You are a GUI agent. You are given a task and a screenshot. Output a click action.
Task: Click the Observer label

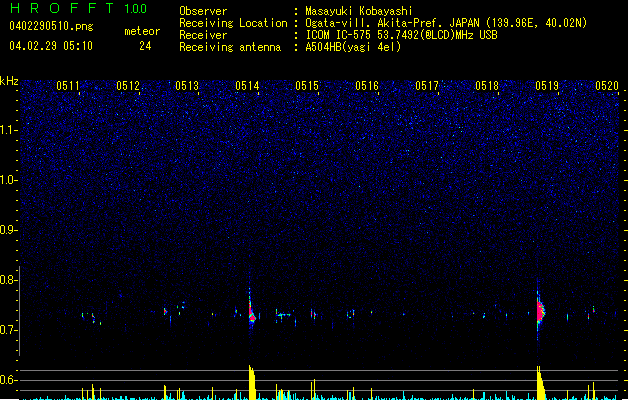click(x=203, y=11)
